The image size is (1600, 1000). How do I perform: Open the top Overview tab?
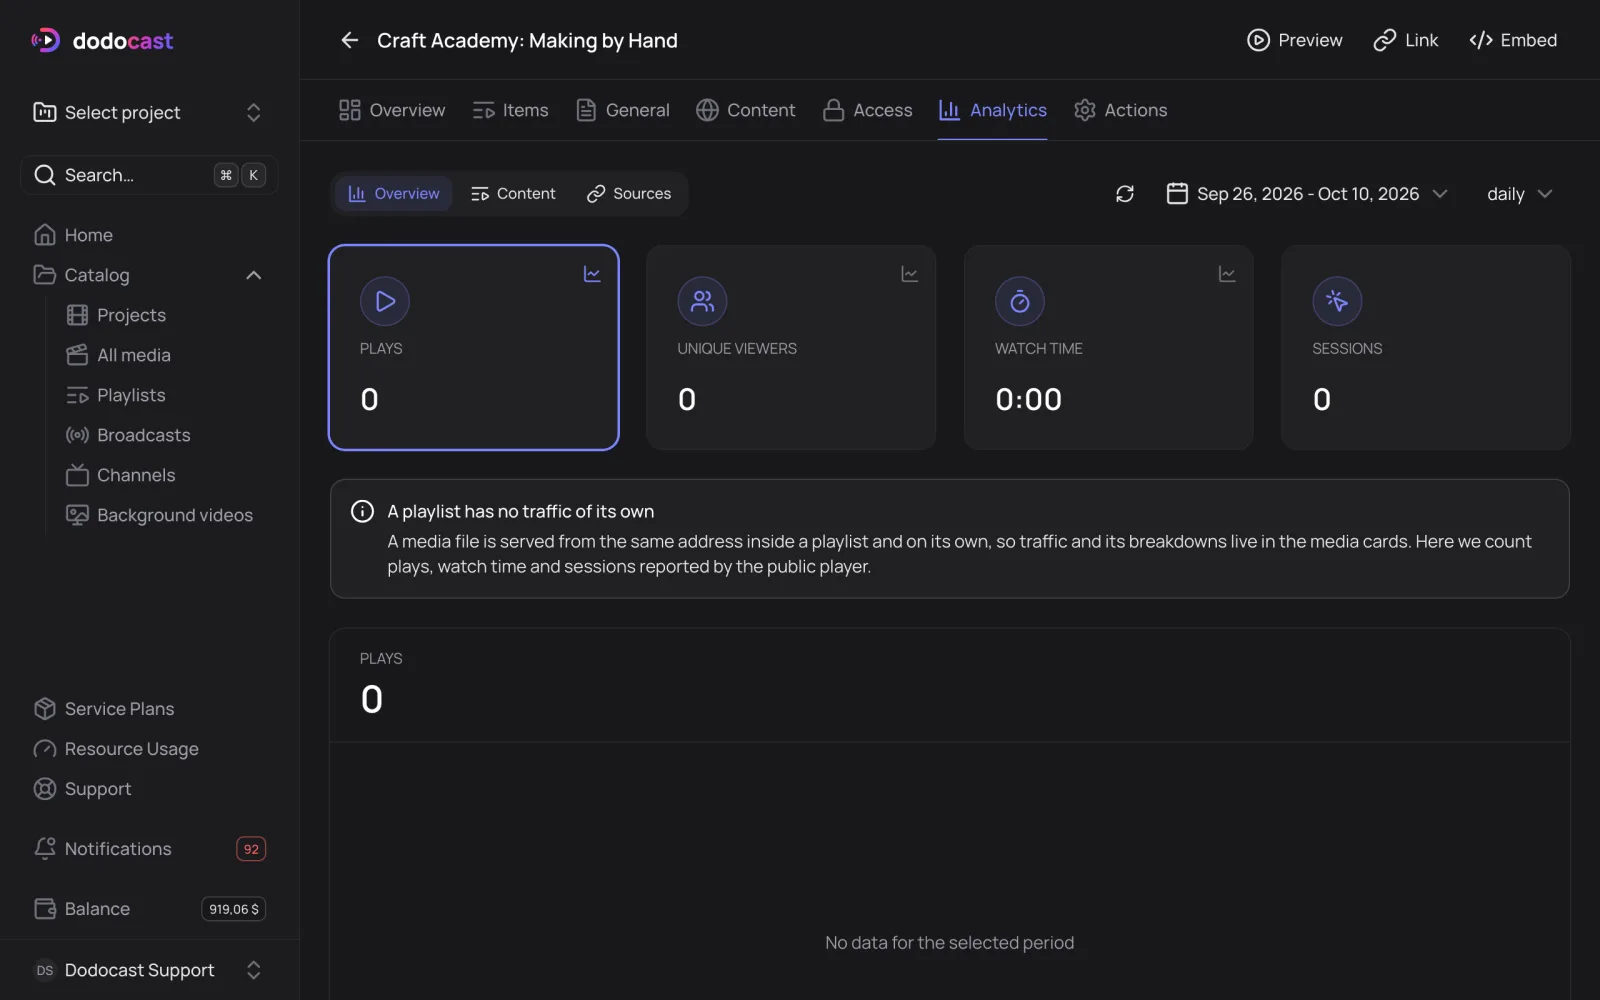(x=392, y=110)
